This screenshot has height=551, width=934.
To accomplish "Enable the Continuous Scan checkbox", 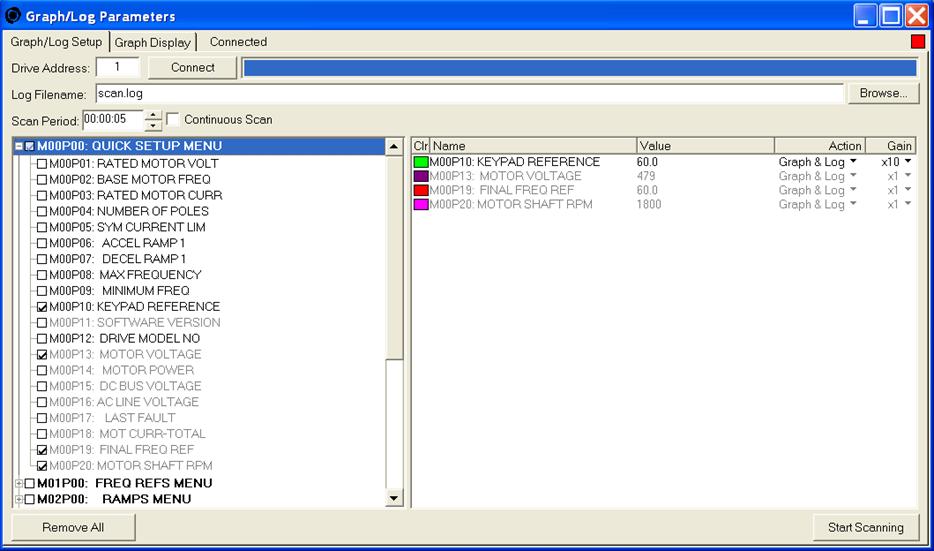I will tap(173, 120).
